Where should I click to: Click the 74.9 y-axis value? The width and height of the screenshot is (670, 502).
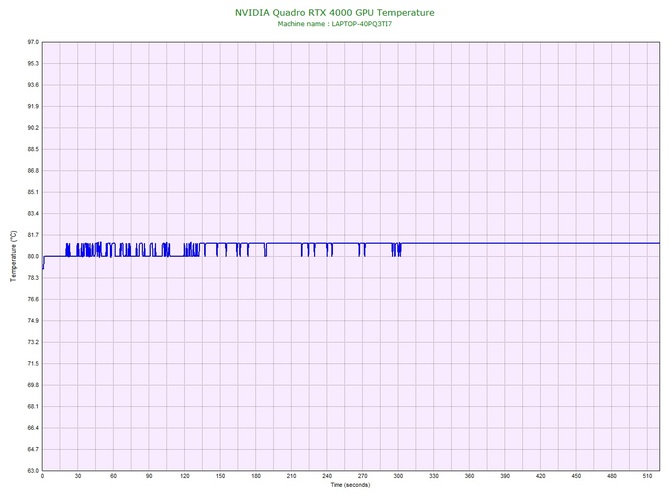coord(33,321)
